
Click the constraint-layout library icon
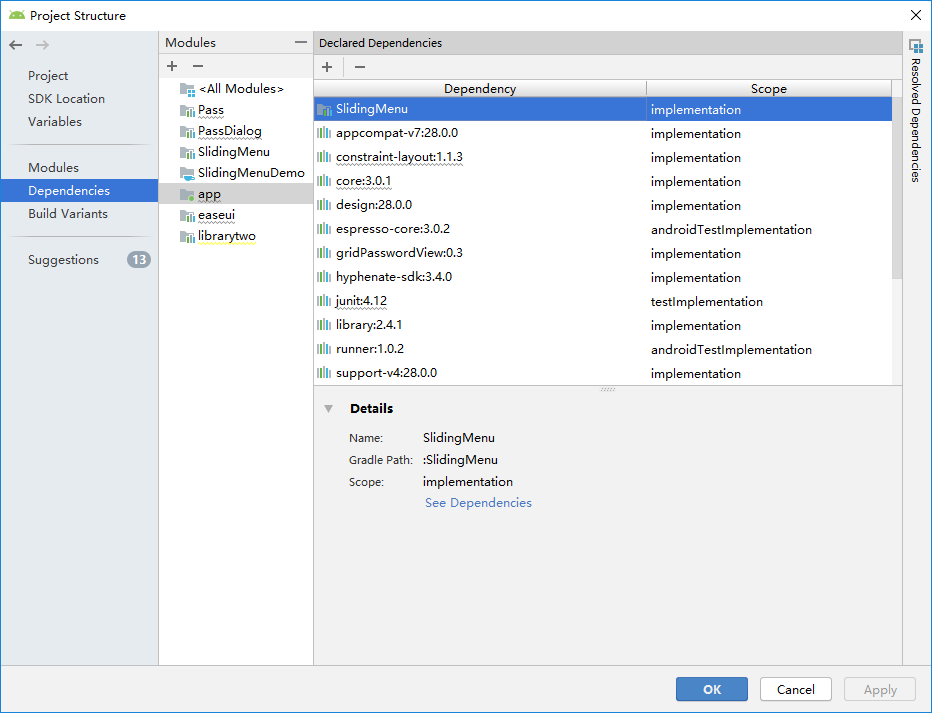[x=324, y=157]
